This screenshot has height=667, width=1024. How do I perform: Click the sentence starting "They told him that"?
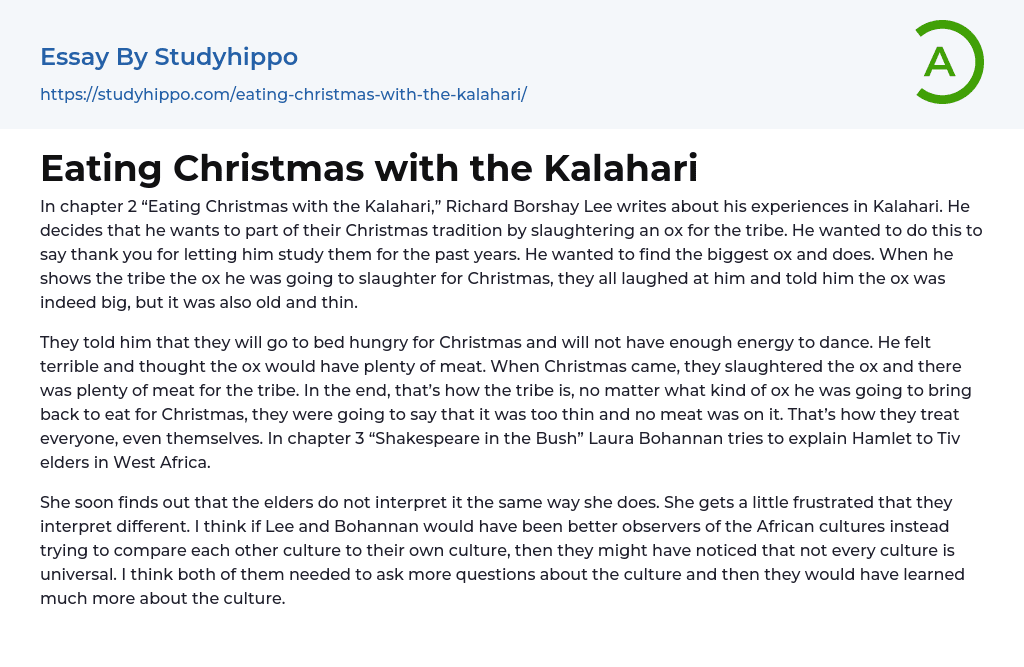pos(300,342)
